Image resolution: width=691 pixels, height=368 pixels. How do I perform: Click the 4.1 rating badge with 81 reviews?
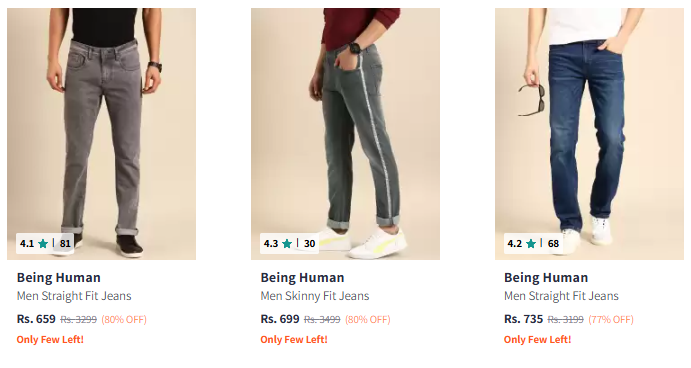[45, 243]
